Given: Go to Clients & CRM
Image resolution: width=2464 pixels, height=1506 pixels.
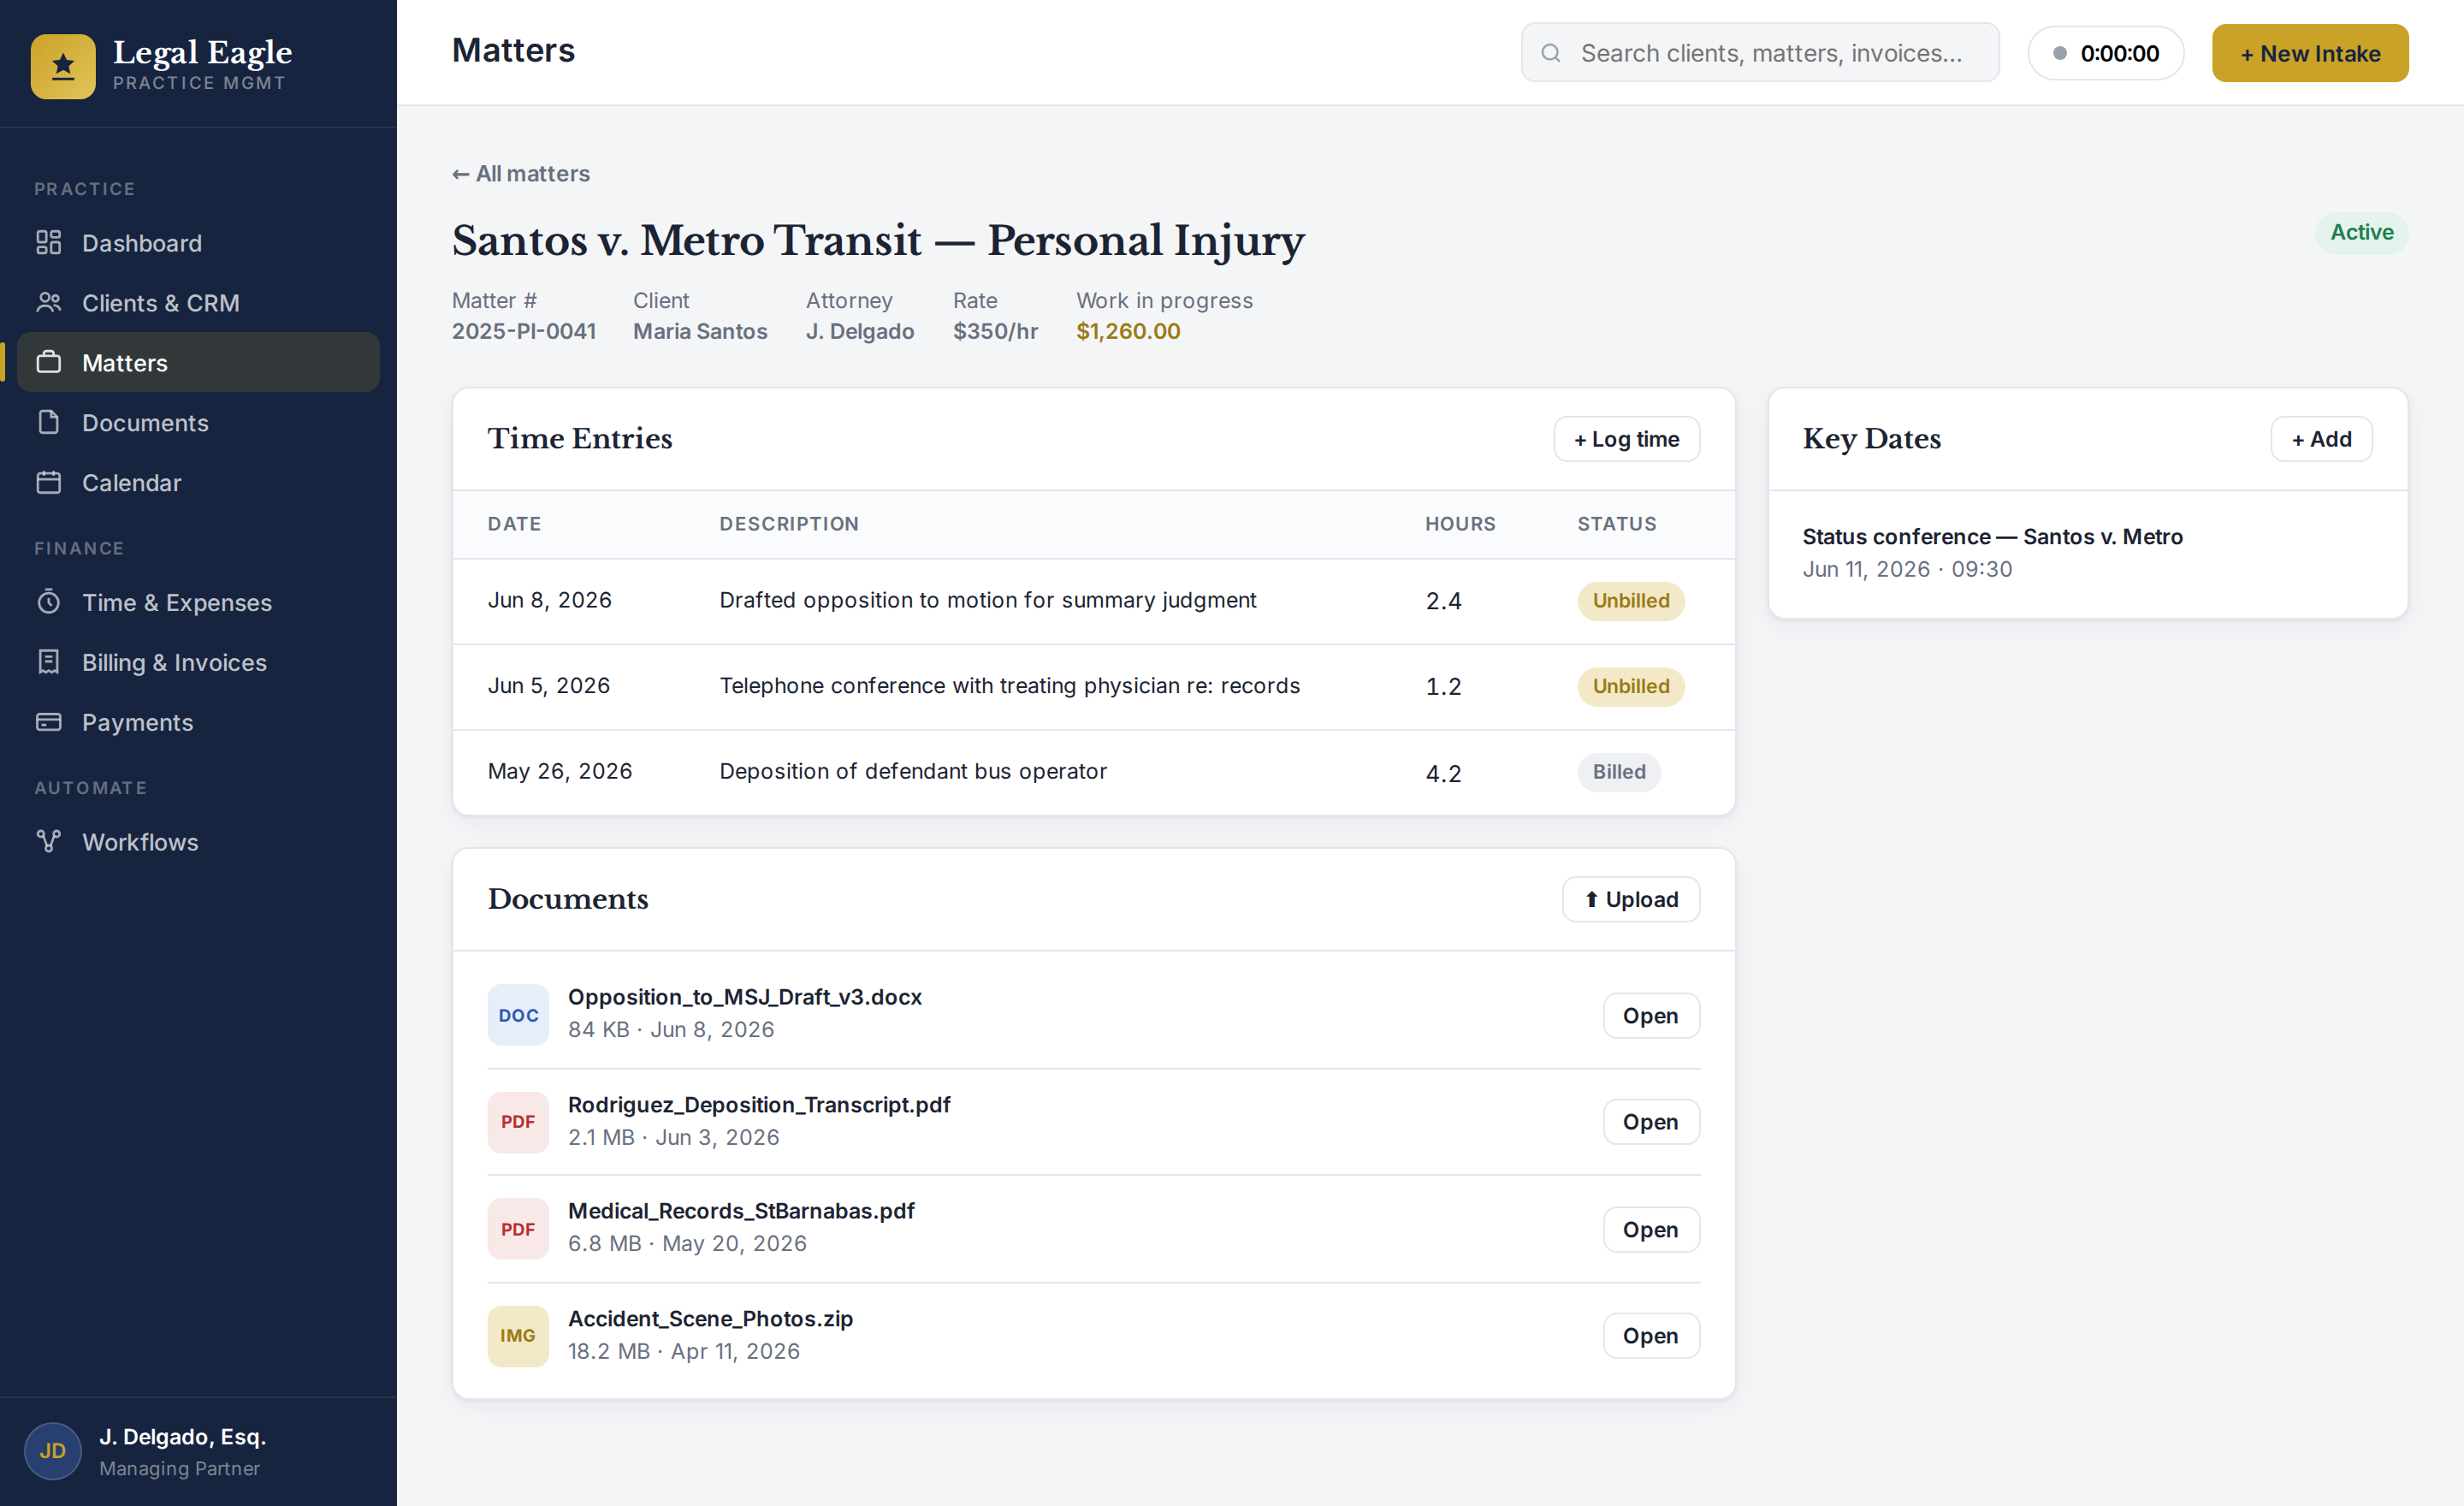Looking at the screenshot, I should coord(198,302).
